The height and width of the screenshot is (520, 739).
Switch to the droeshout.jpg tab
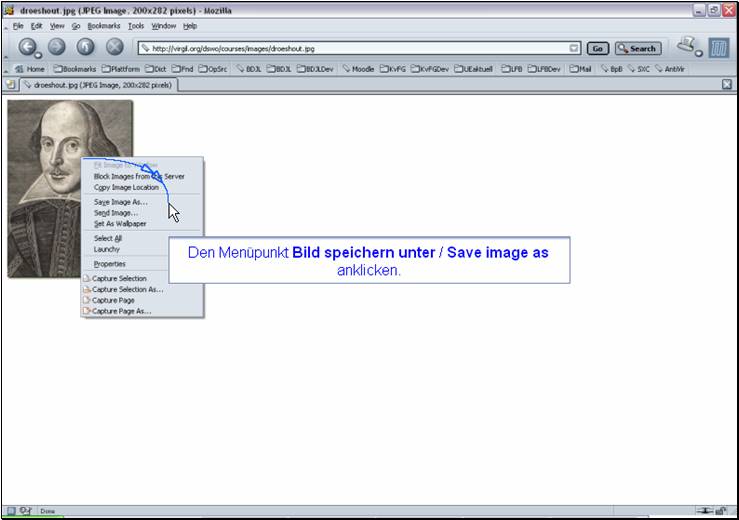[x=95, y=85]
